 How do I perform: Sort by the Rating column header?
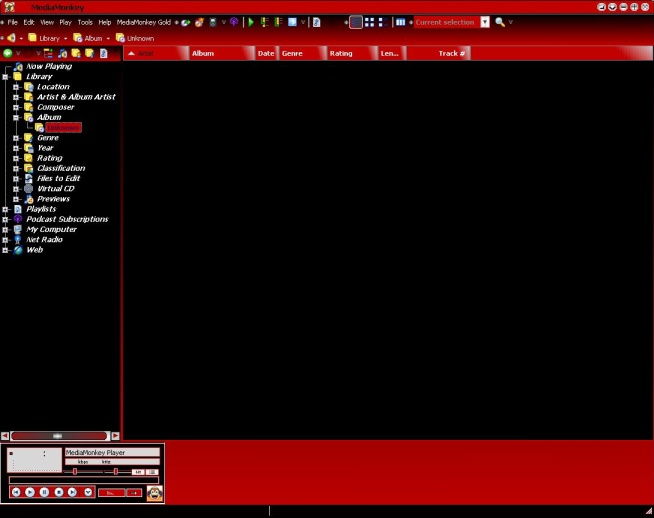(351, 53)
